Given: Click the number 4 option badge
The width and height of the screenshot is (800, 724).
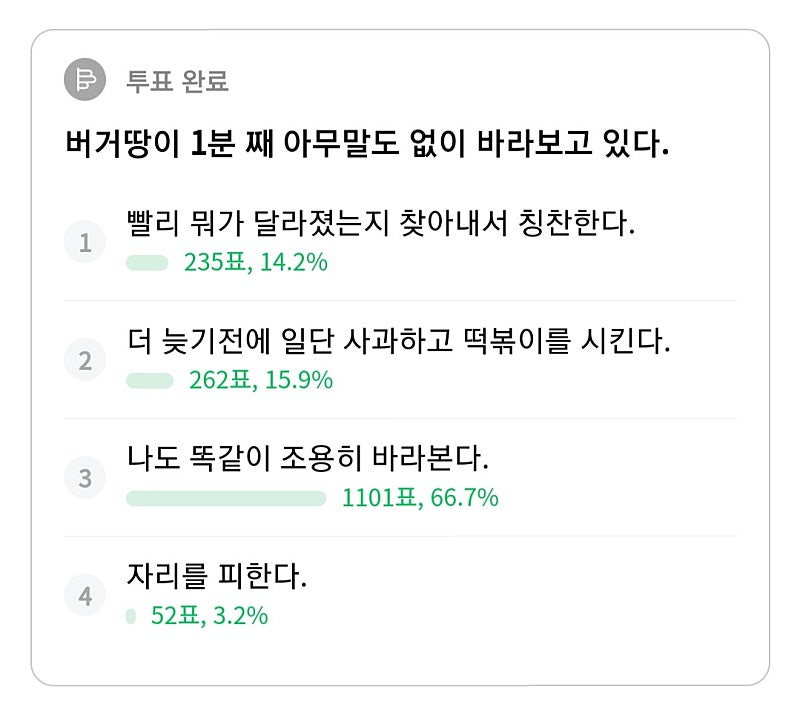Looking at the screenshot, I should point(85,596).
